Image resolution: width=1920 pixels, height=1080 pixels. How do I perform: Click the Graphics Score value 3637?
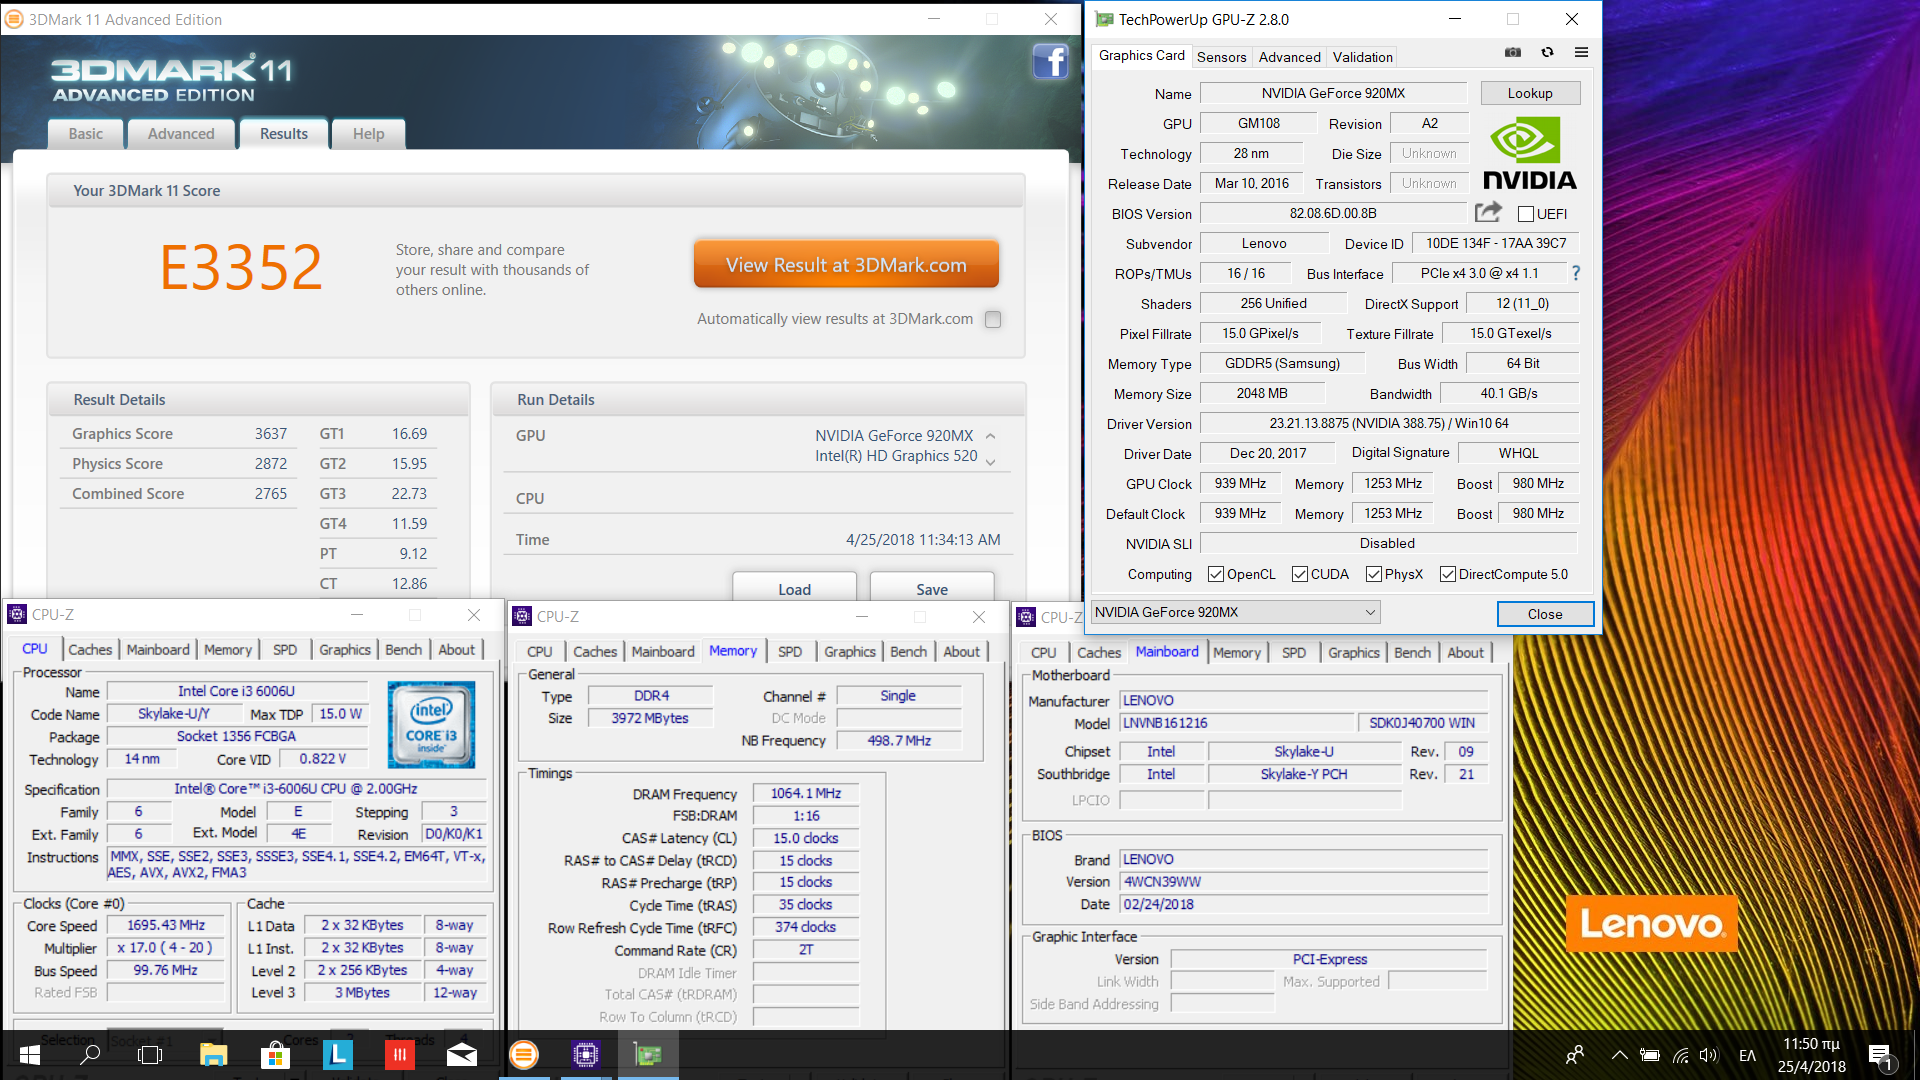[270, 434]
